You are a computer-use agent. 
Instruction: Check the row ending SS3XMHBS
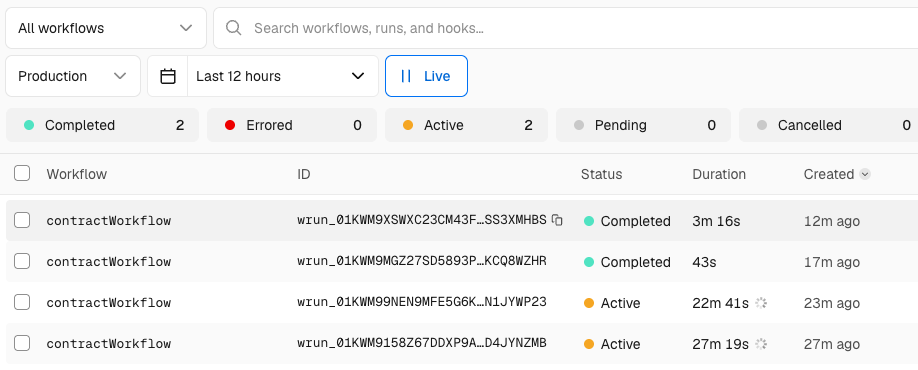22,220
